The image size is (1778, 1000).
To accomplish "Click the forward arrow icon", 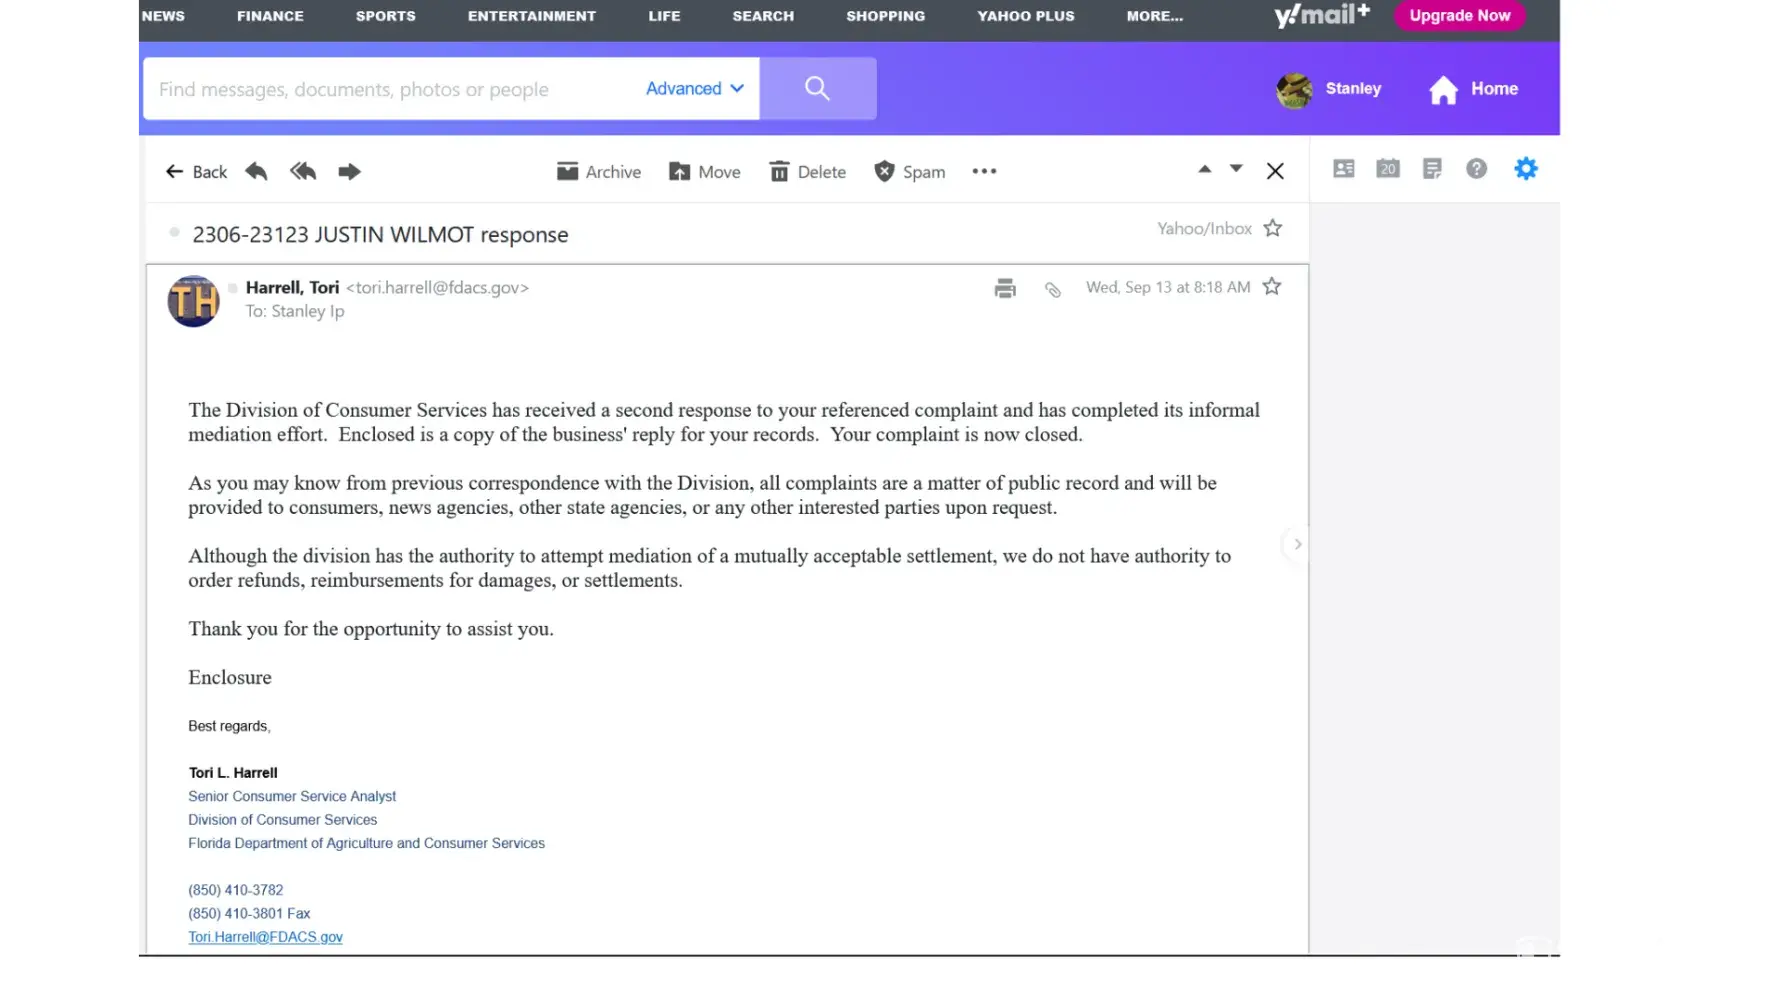I will pos(349,171).
